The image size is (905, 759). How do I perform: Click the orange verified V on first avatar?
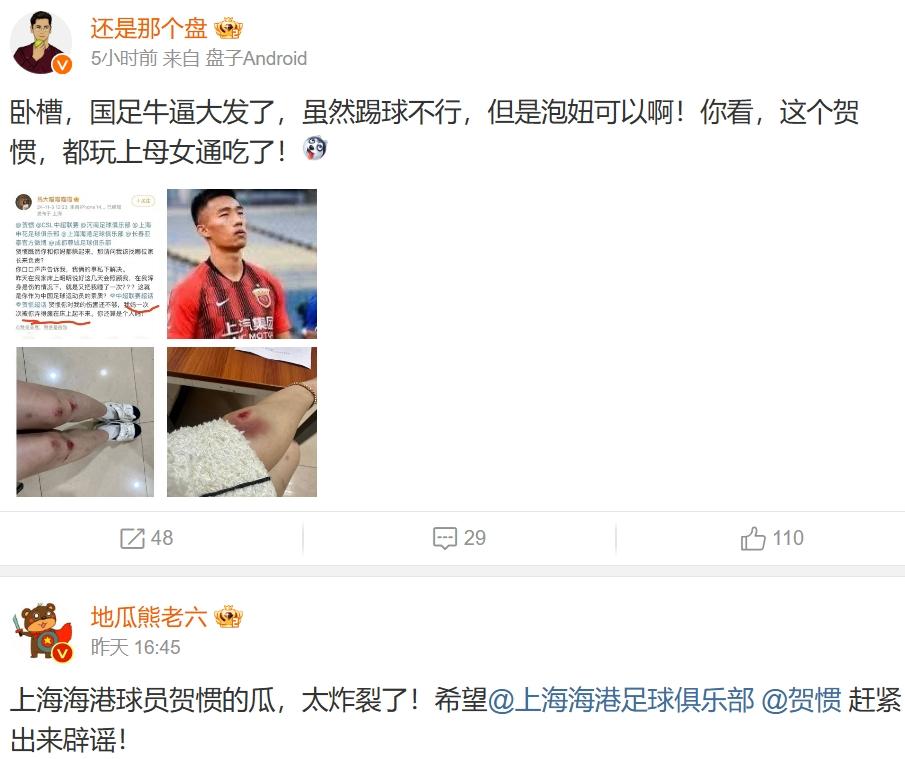tap(62, 64)
